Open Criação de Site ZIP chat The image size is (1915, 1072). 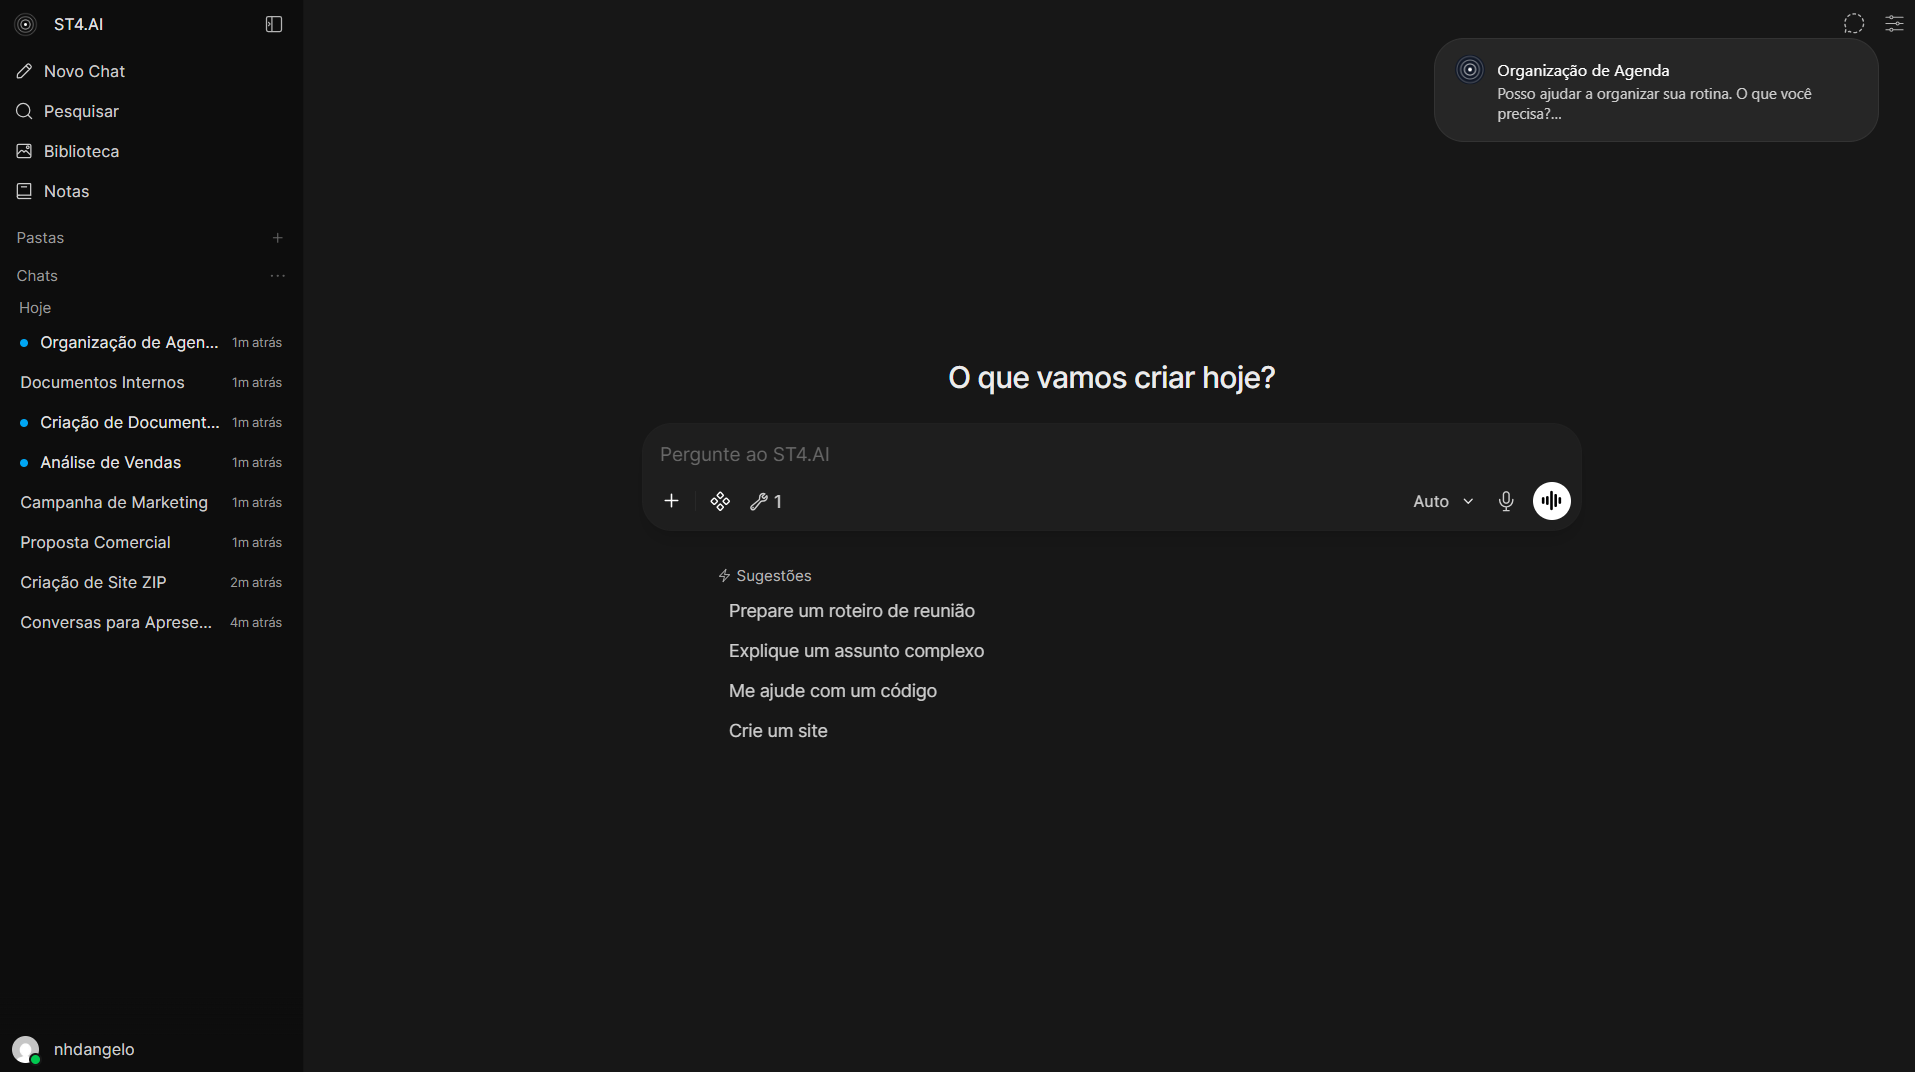pyautogui.click(x=151, y=582)
